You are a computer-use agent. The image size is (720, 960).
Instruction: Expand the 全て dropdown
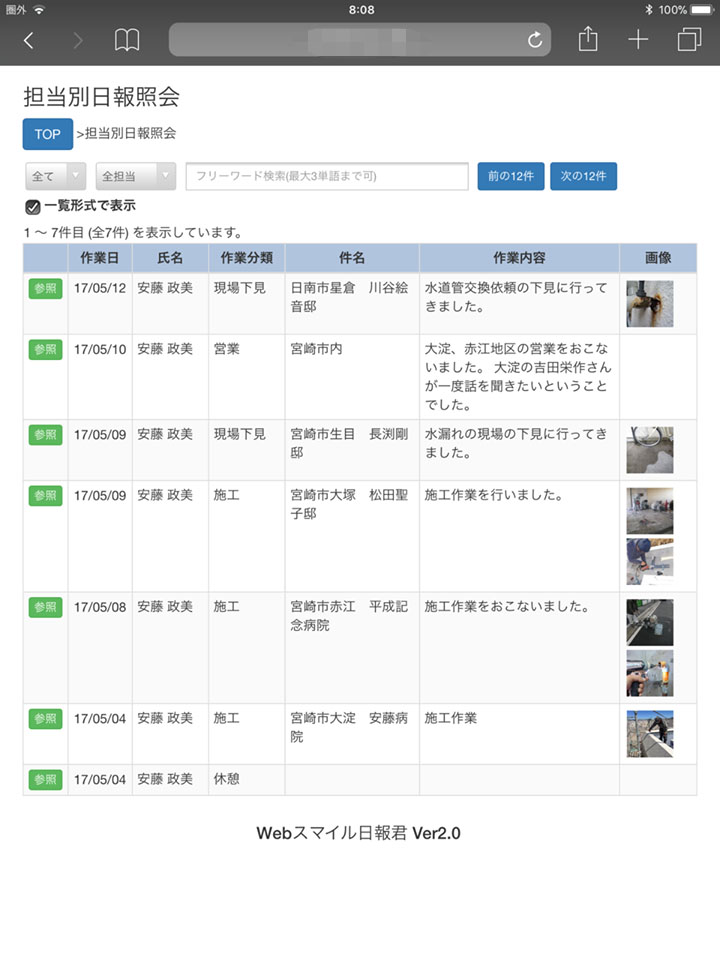[x=55, y=176]
